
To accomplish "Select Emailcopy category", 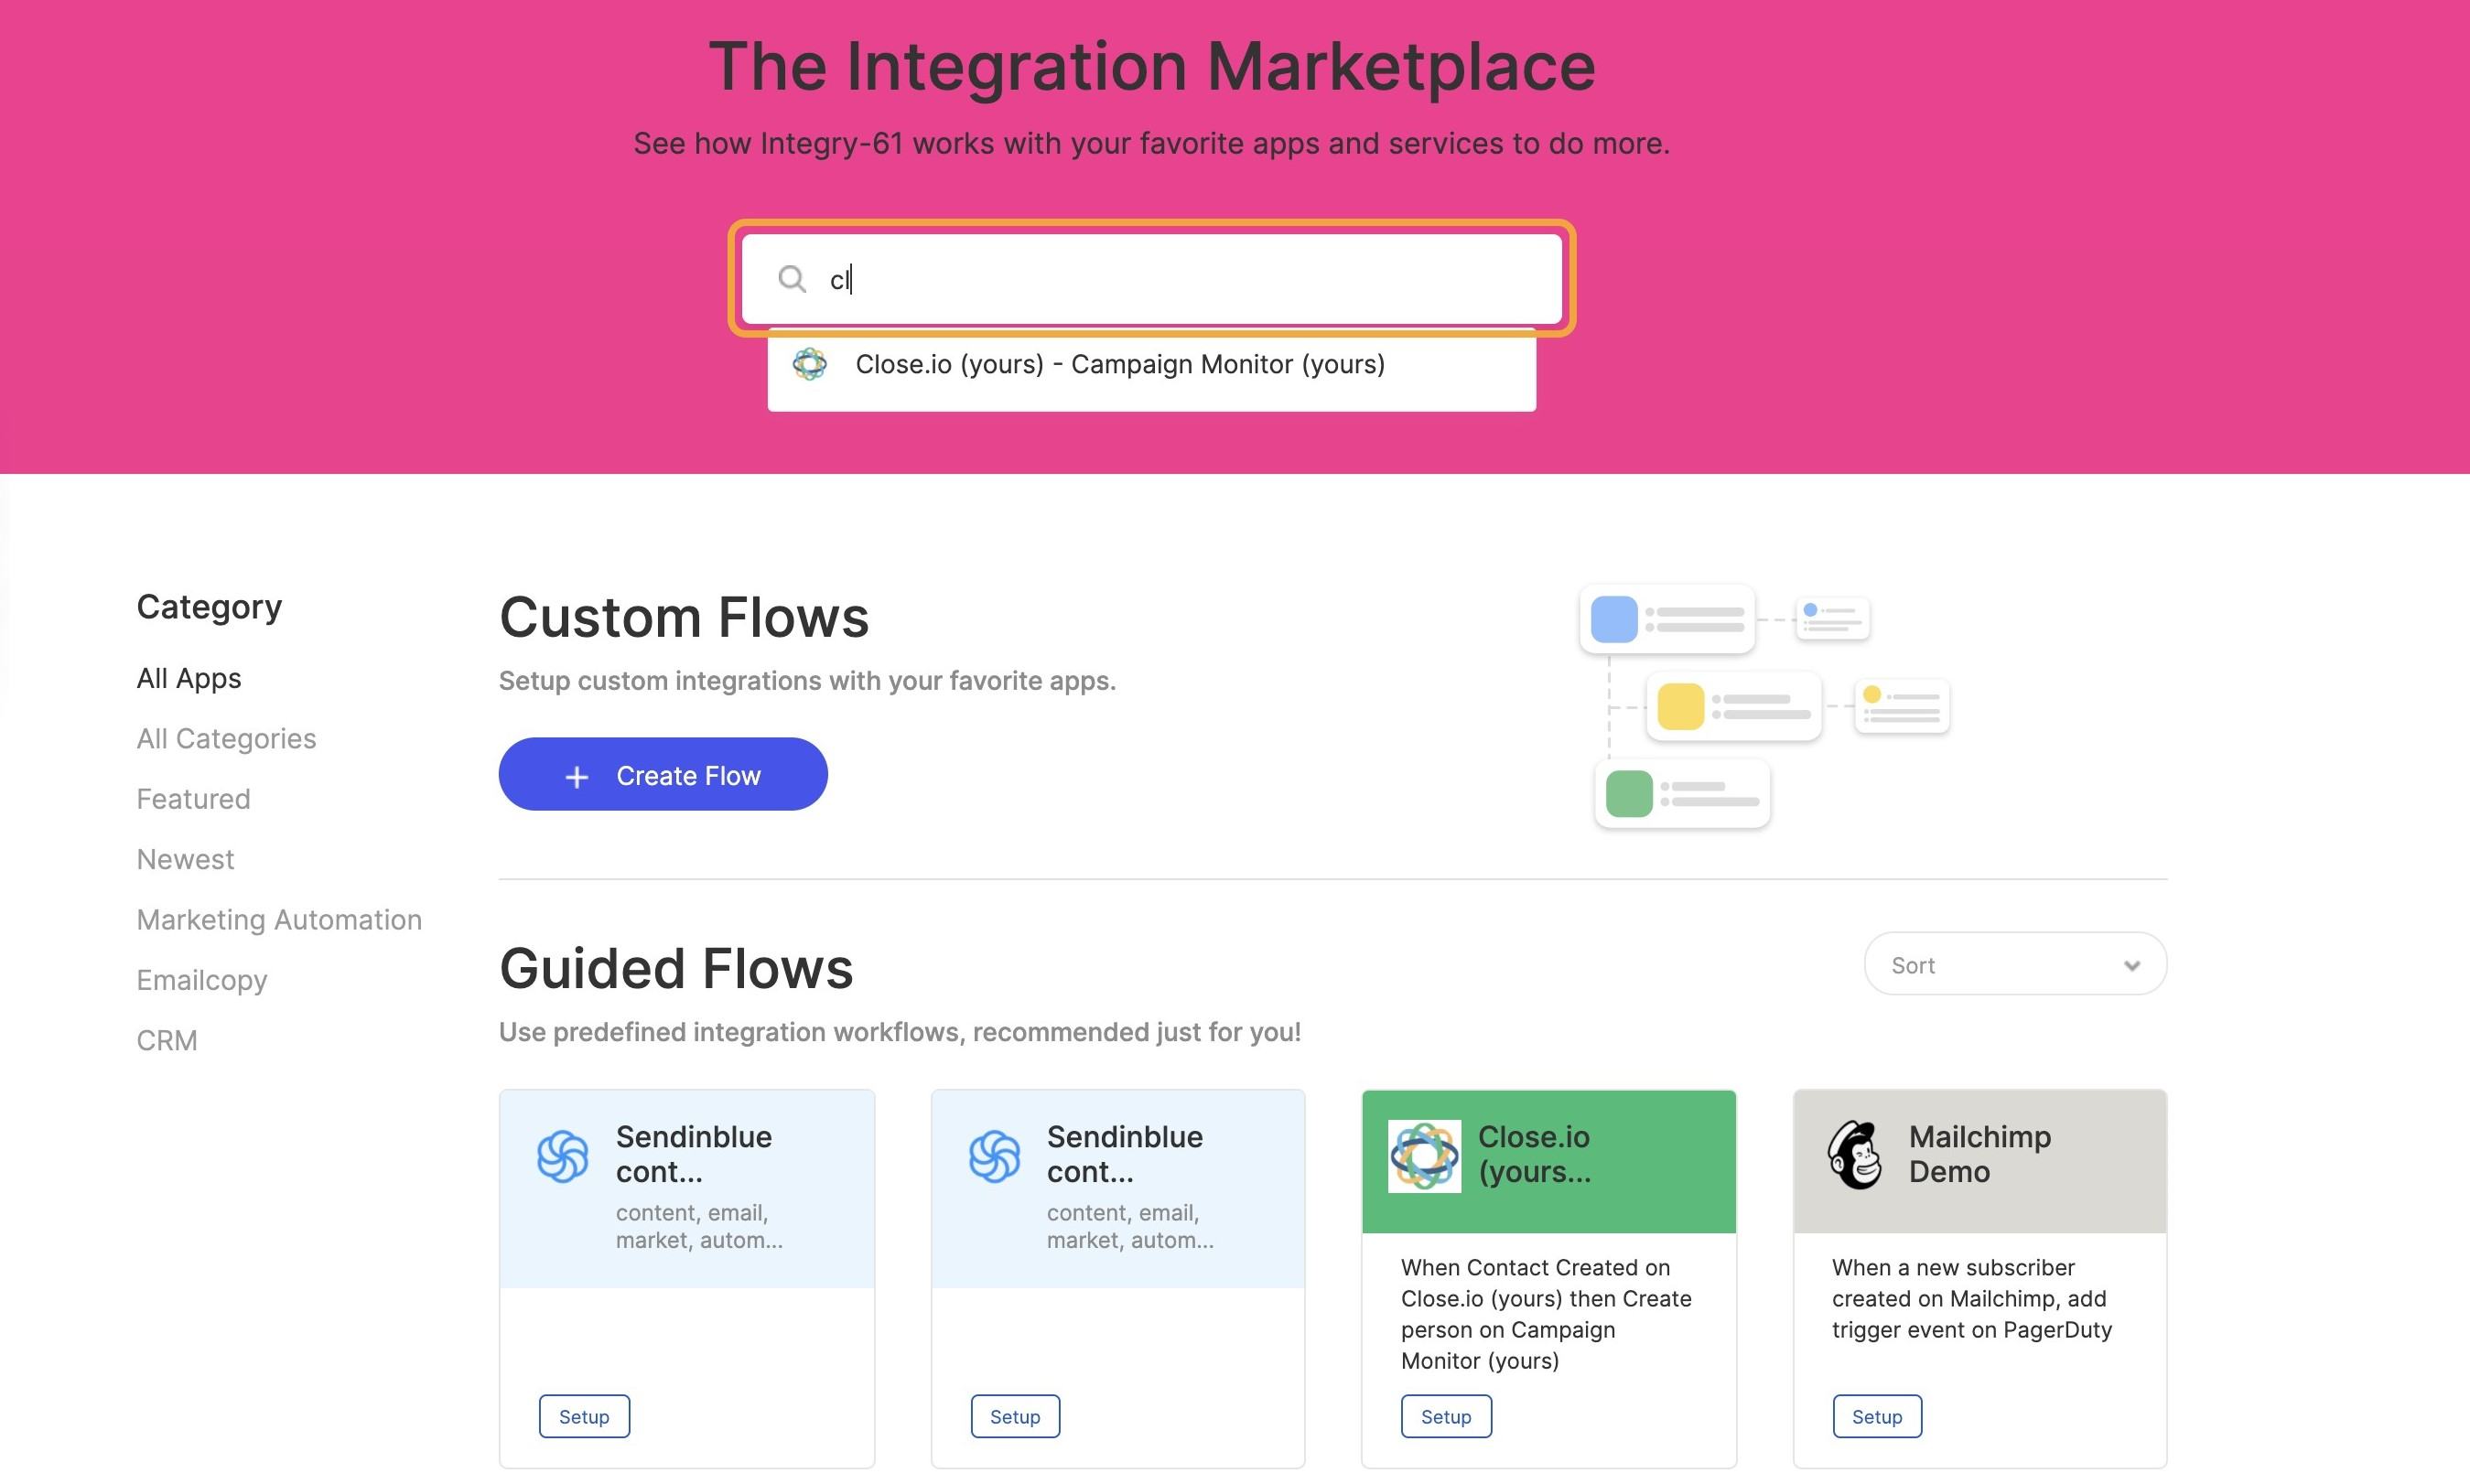I will pos(202,980).
